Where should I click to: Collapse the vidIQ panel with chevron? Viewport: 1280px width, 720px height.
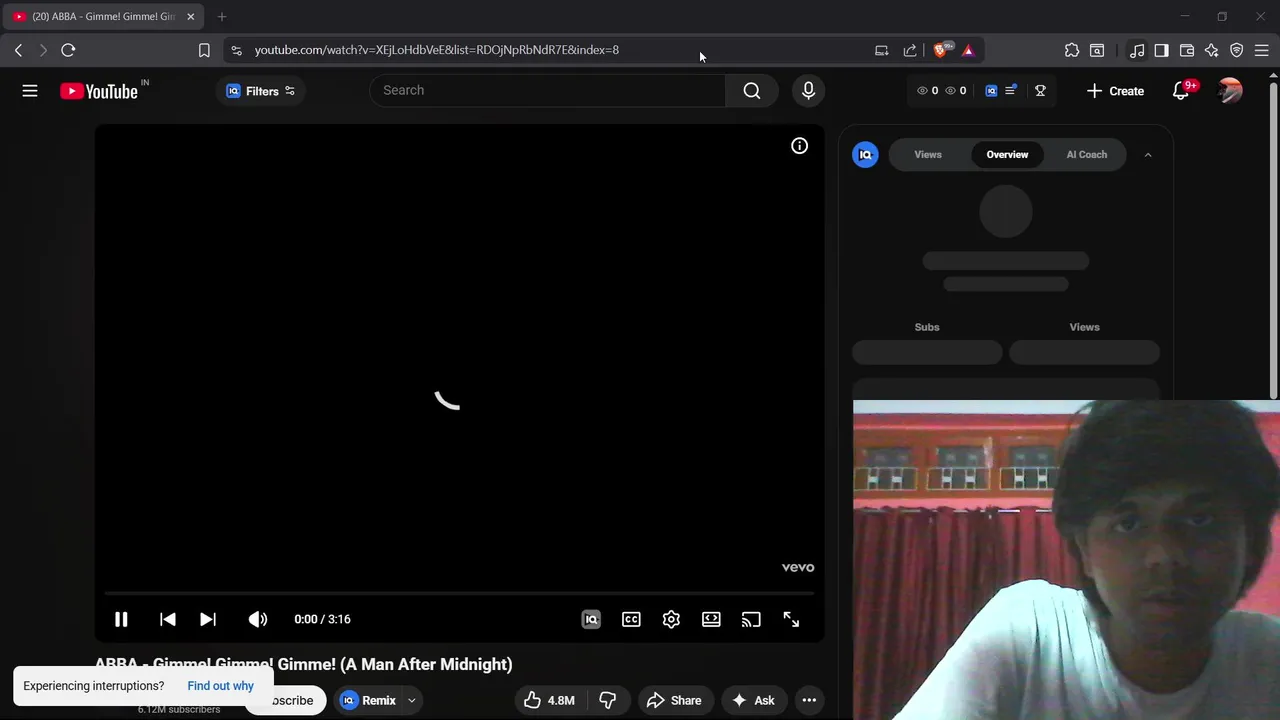pyautogui.click(x=1148, y=155)
